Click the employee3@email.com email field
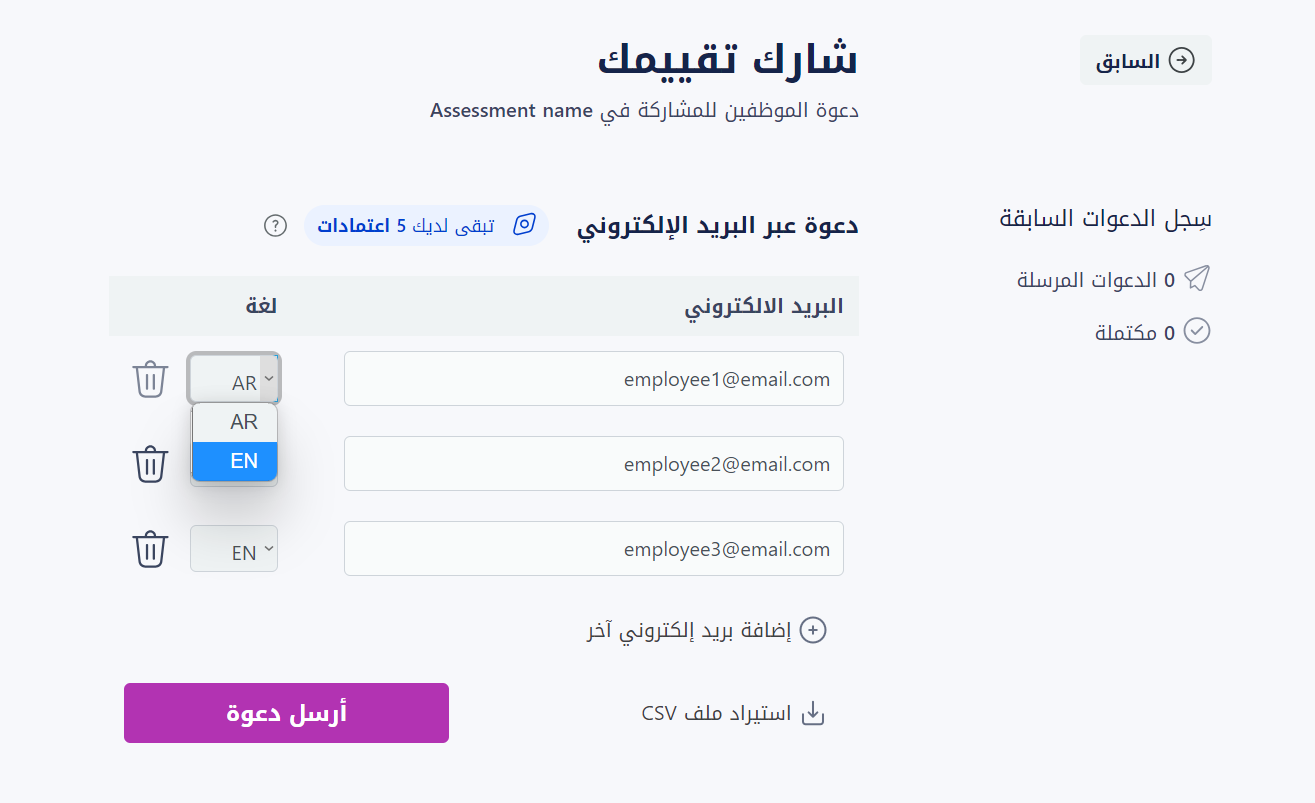 (594, 549)
